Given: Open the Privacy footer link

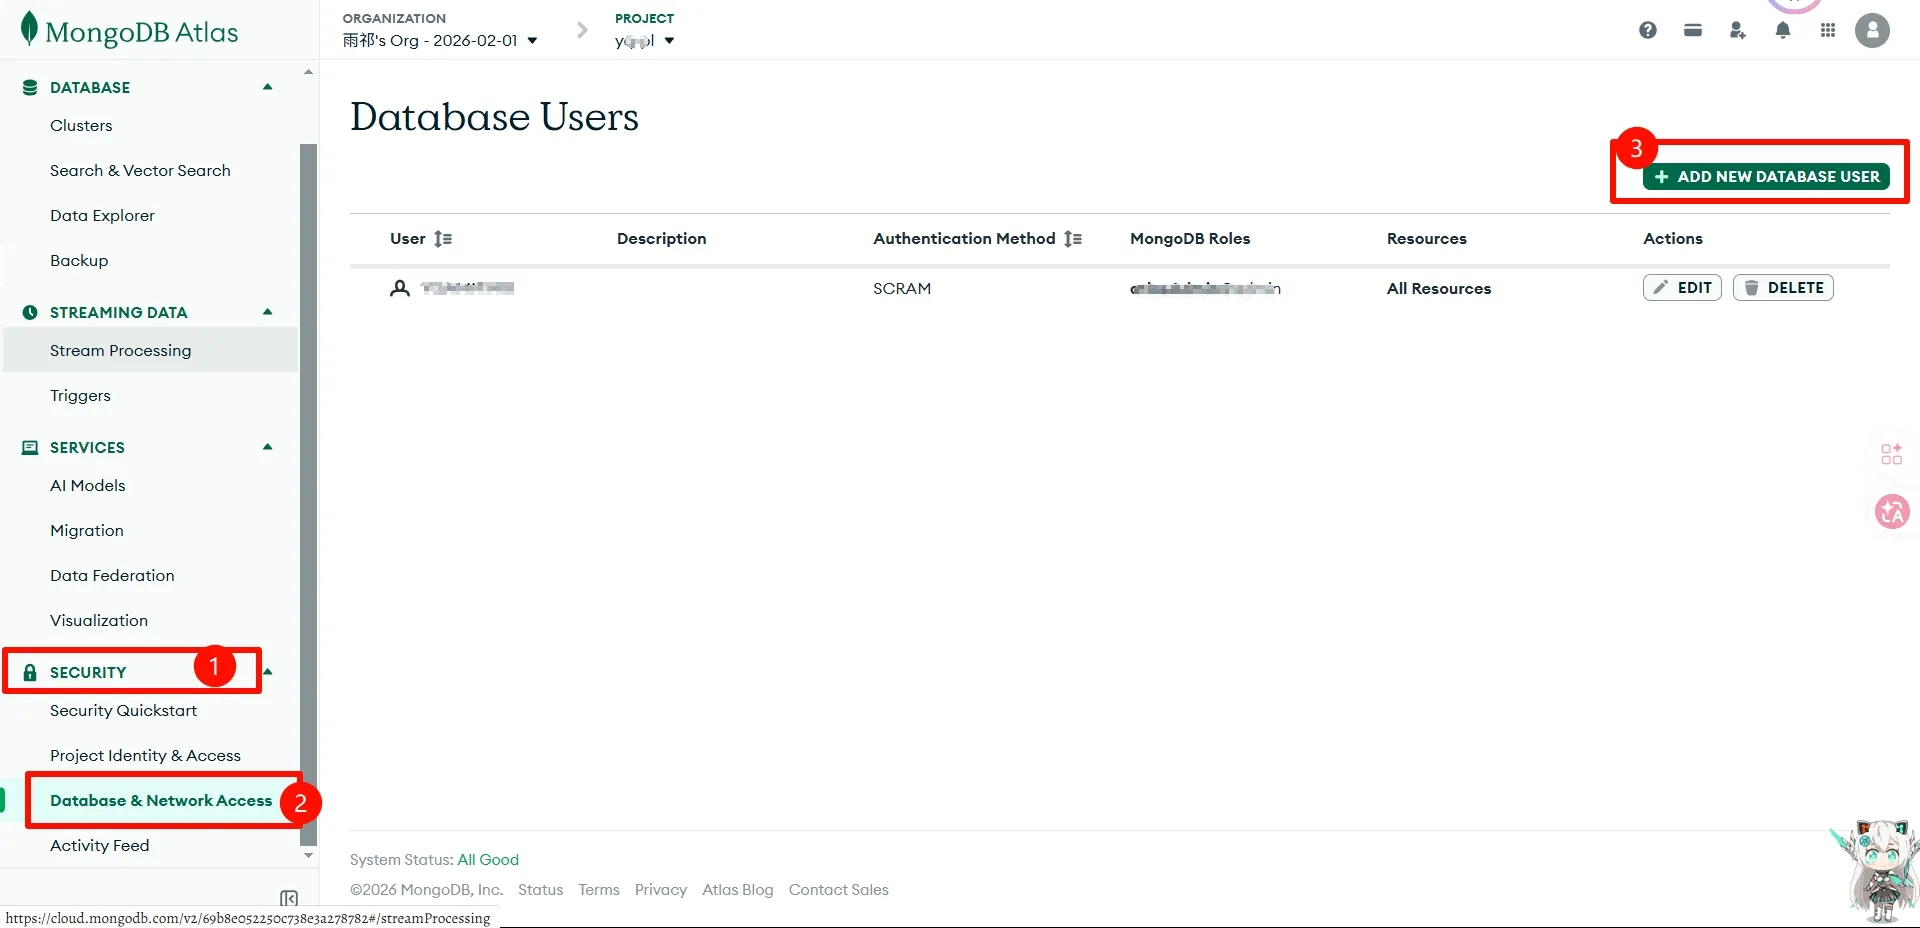Looking at the screenshot, I should [661, 890].
